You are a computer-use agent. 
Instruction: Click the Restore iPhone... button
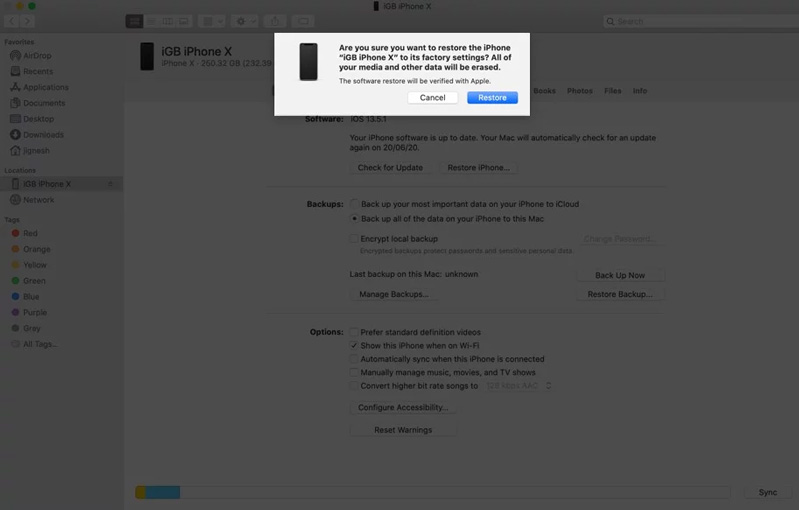(x=478, y=168)
